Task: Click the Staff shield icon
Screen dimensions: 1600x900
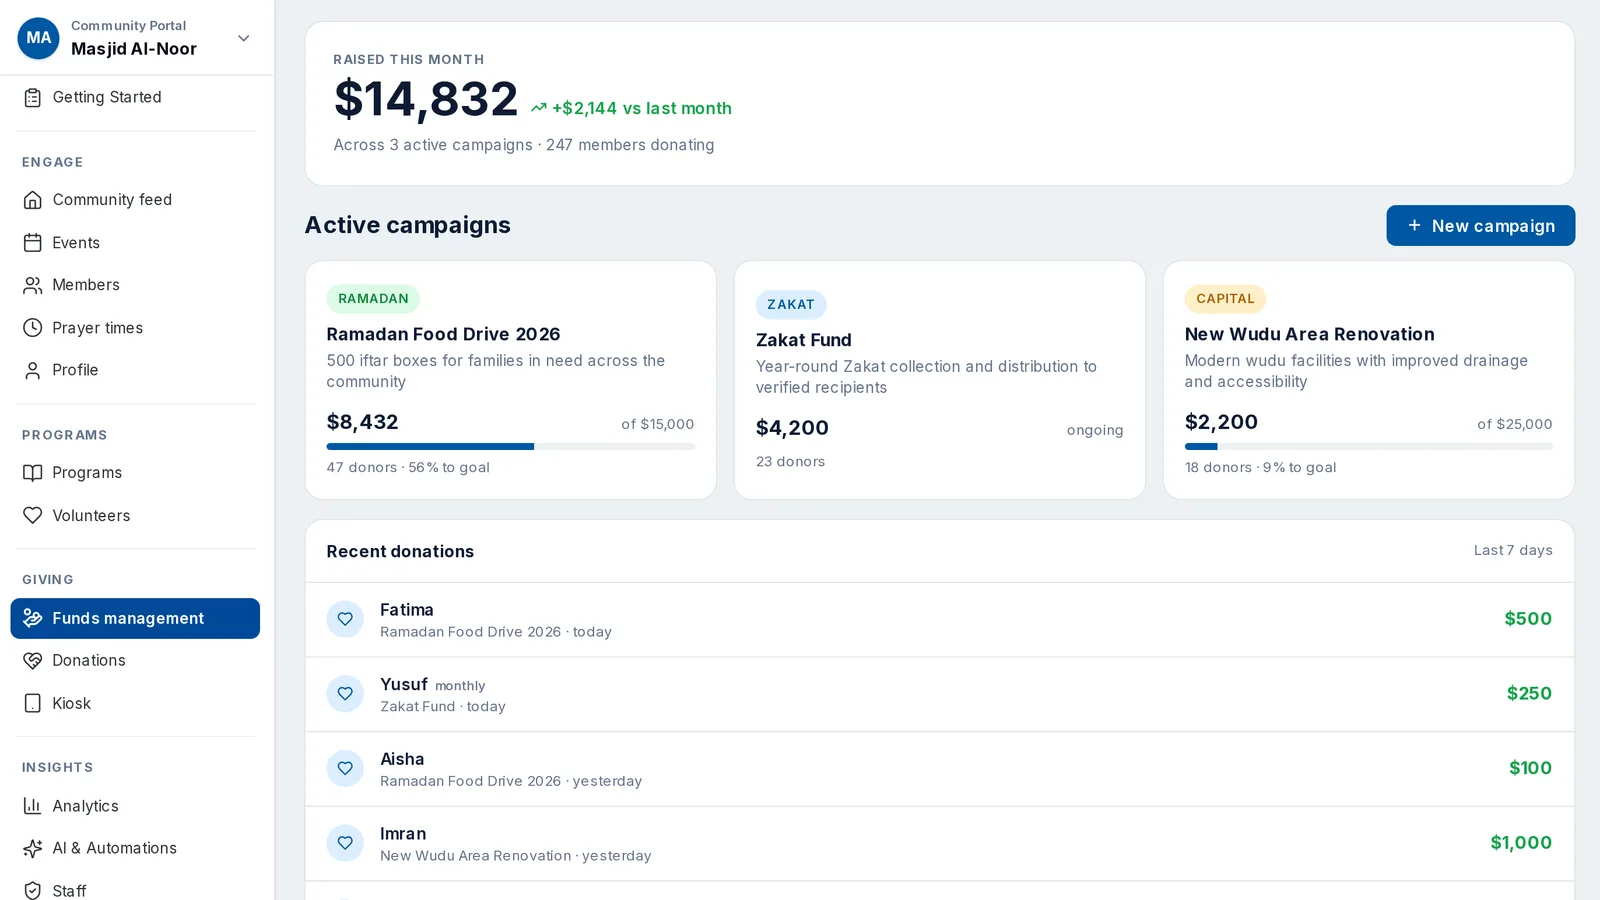Action: click(33, 890)
